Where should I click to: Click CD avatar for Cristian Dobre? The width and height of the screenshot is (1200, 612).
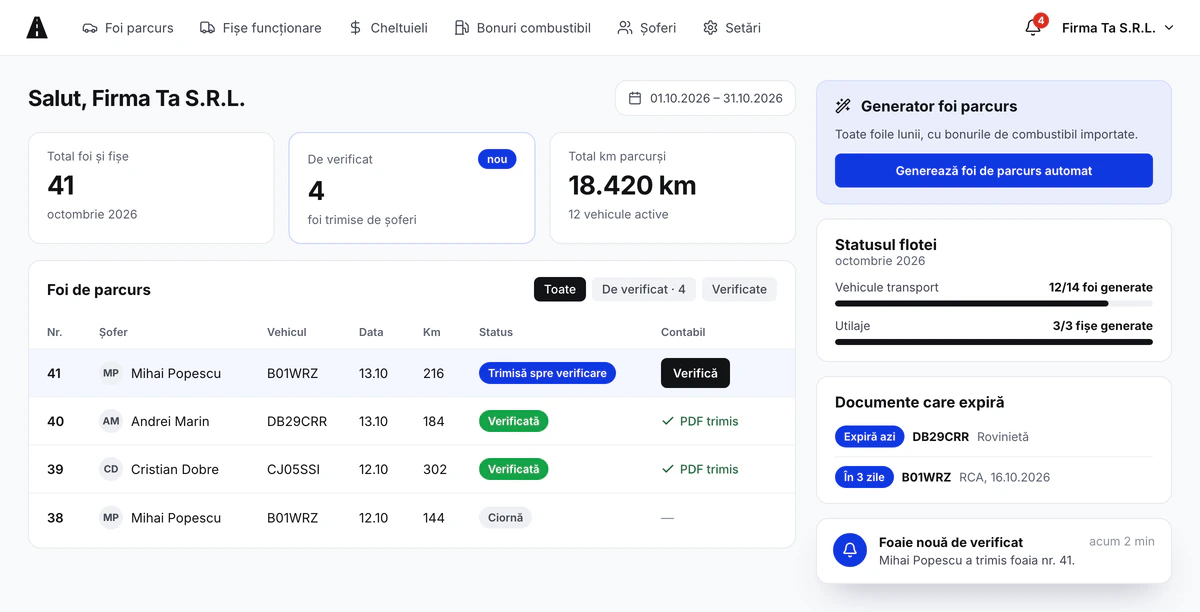[x=111, y=469]
